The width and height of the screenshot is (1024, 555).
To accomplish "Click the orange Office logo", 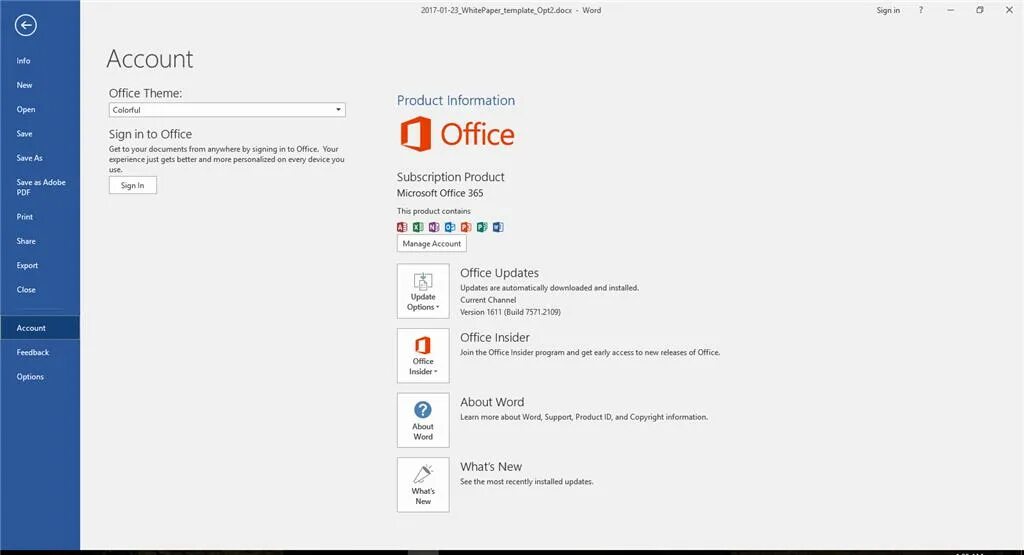I will click(457, 134).
